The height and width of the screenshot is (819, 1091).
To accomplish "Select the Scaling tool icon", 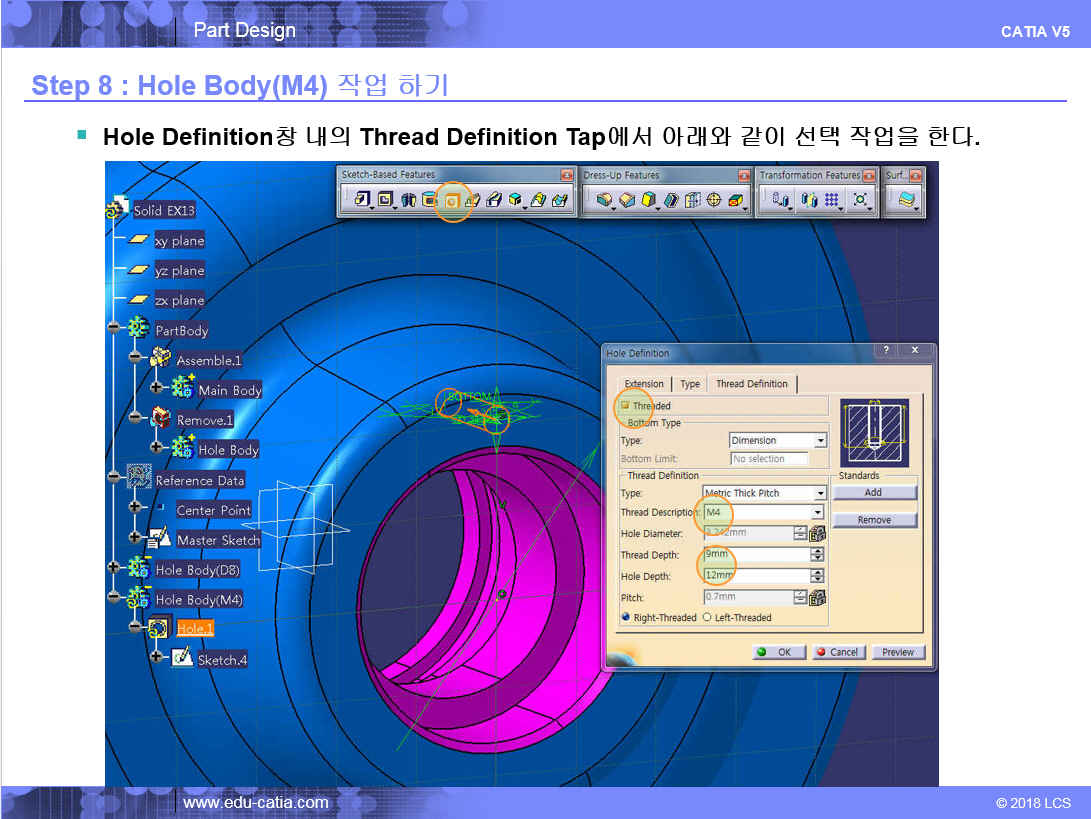I will point(861,200).
